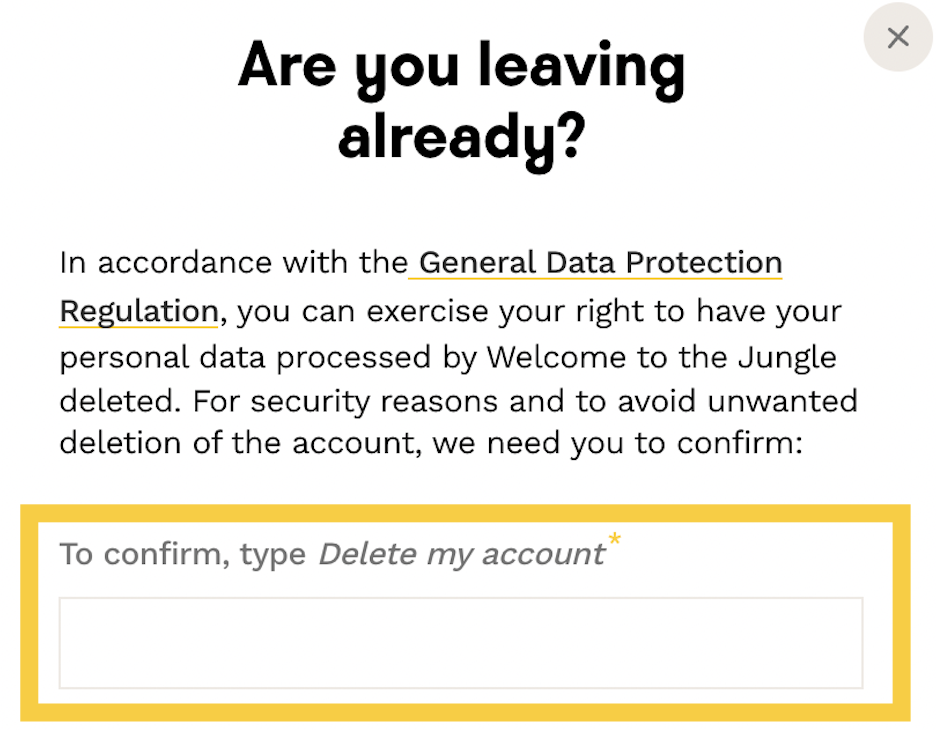Click the word 'deleted.' in the paragraph
Image resolution: width=936 pixels, height=730 pixels.
pos(121,402)
